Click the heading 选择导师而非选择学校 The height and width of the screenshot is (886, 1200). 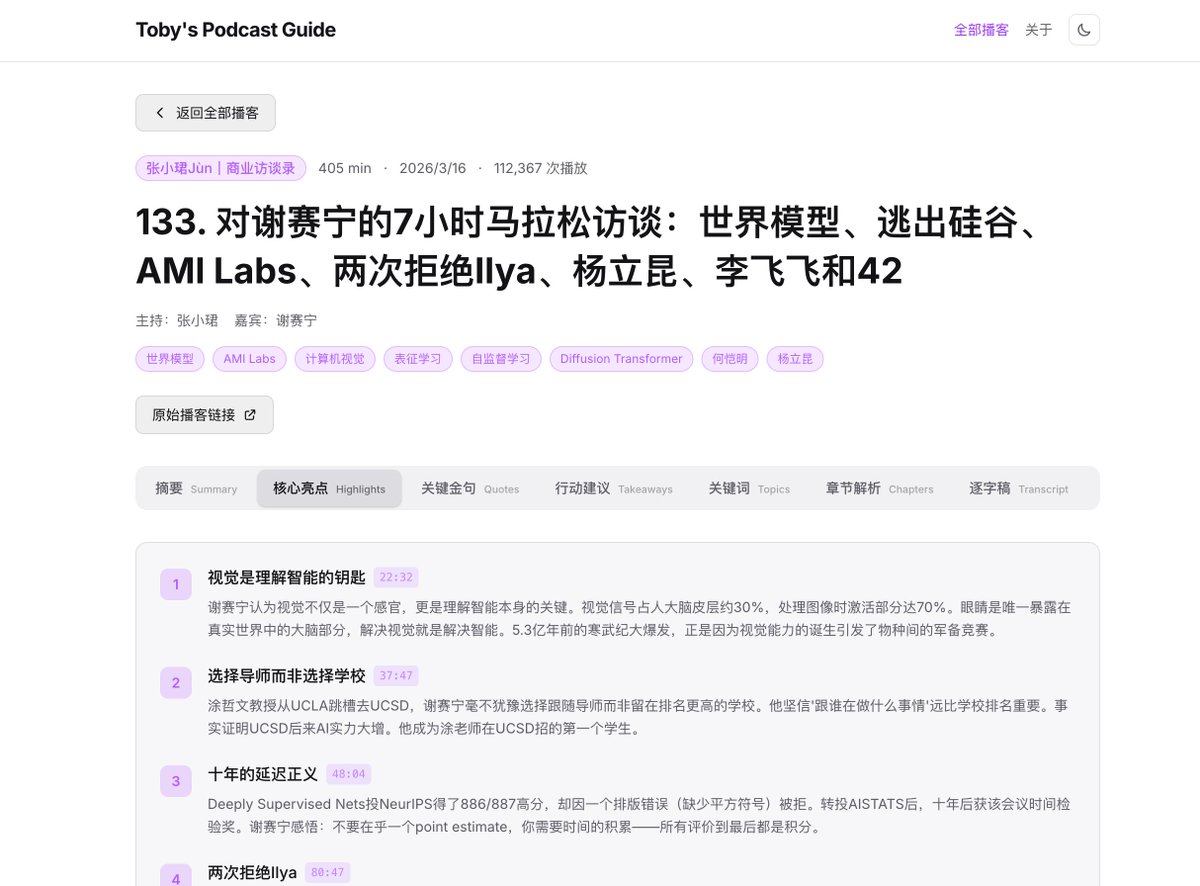click(x=287, y=676)
